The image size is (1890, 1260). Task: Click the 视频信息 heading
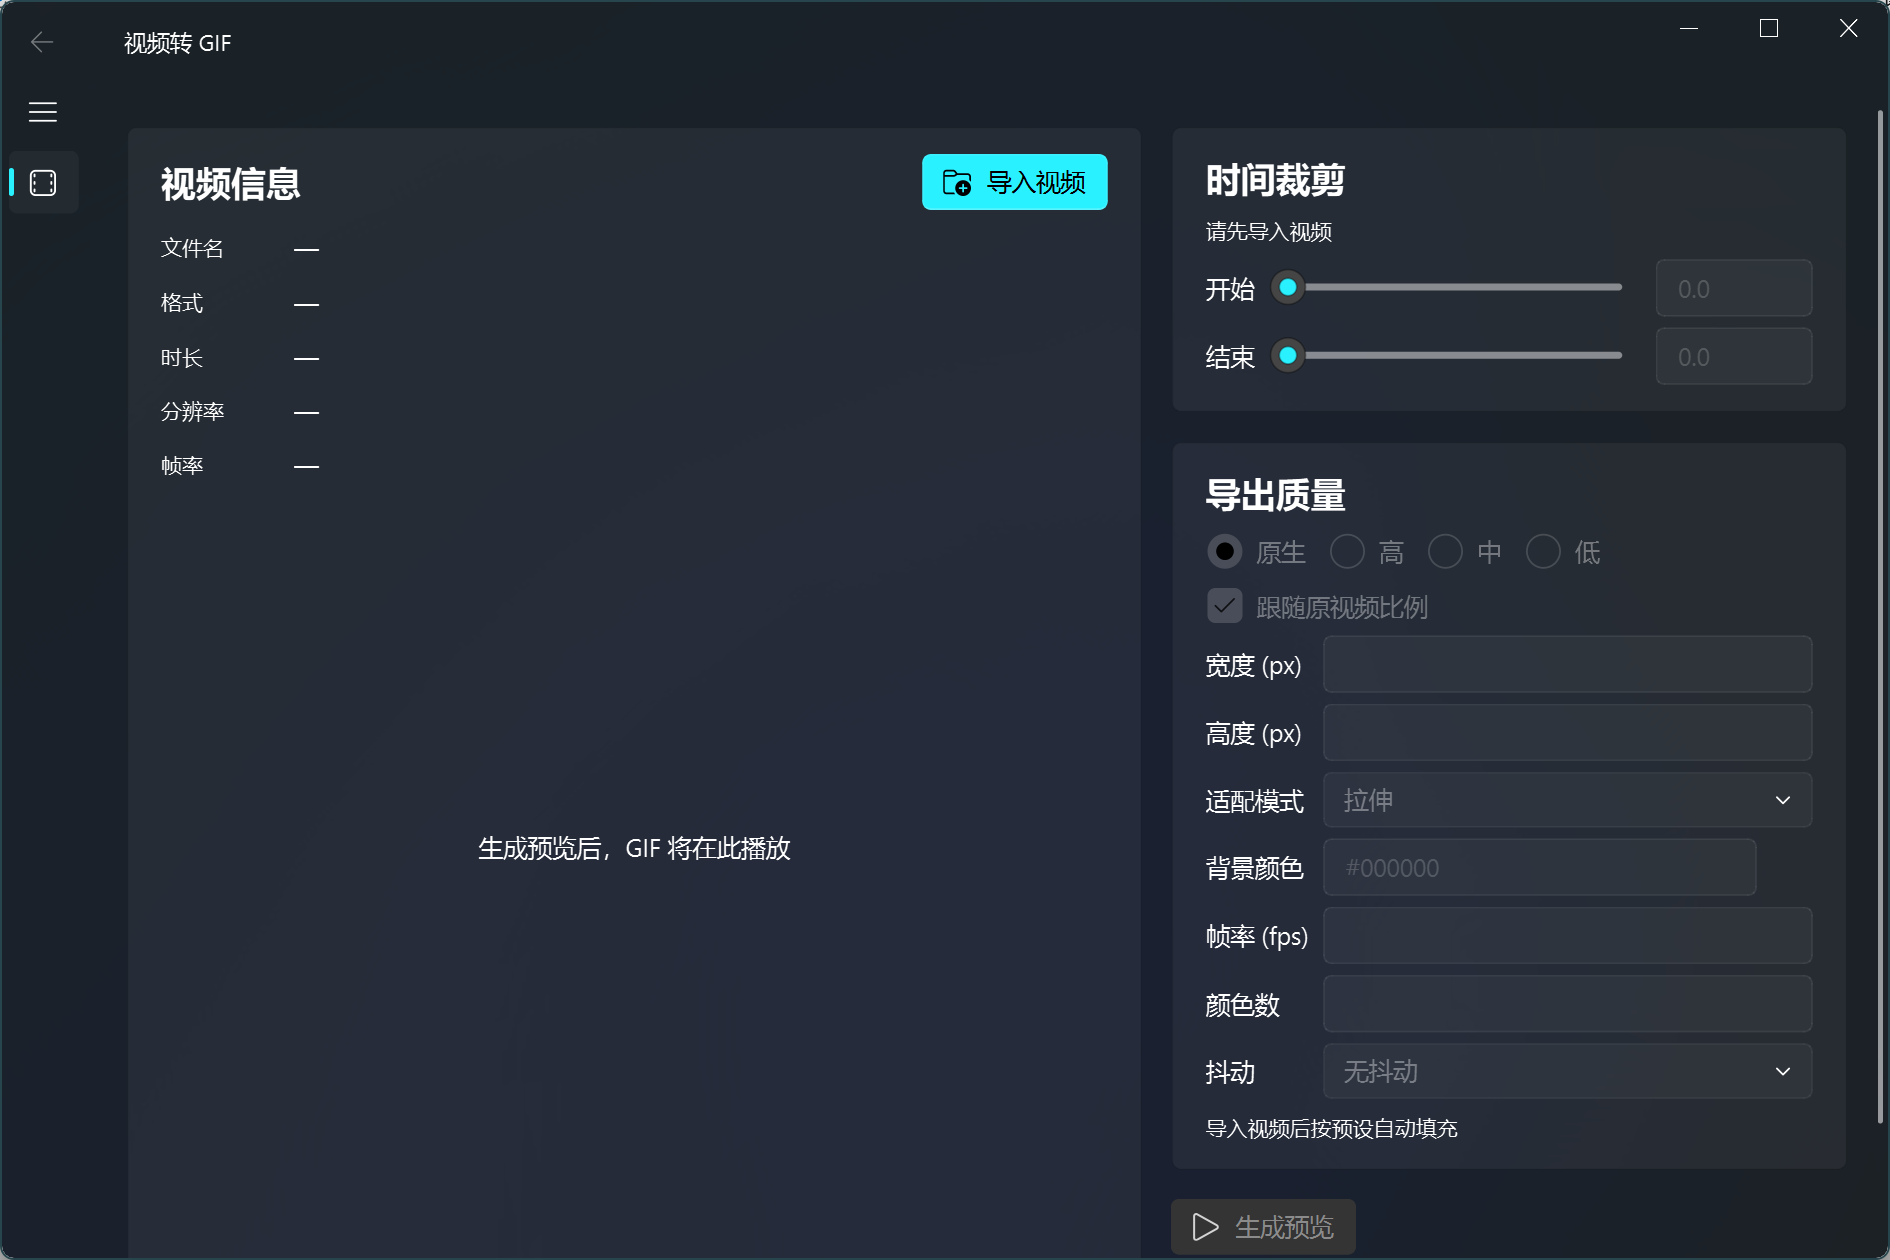tap(231, 184)
